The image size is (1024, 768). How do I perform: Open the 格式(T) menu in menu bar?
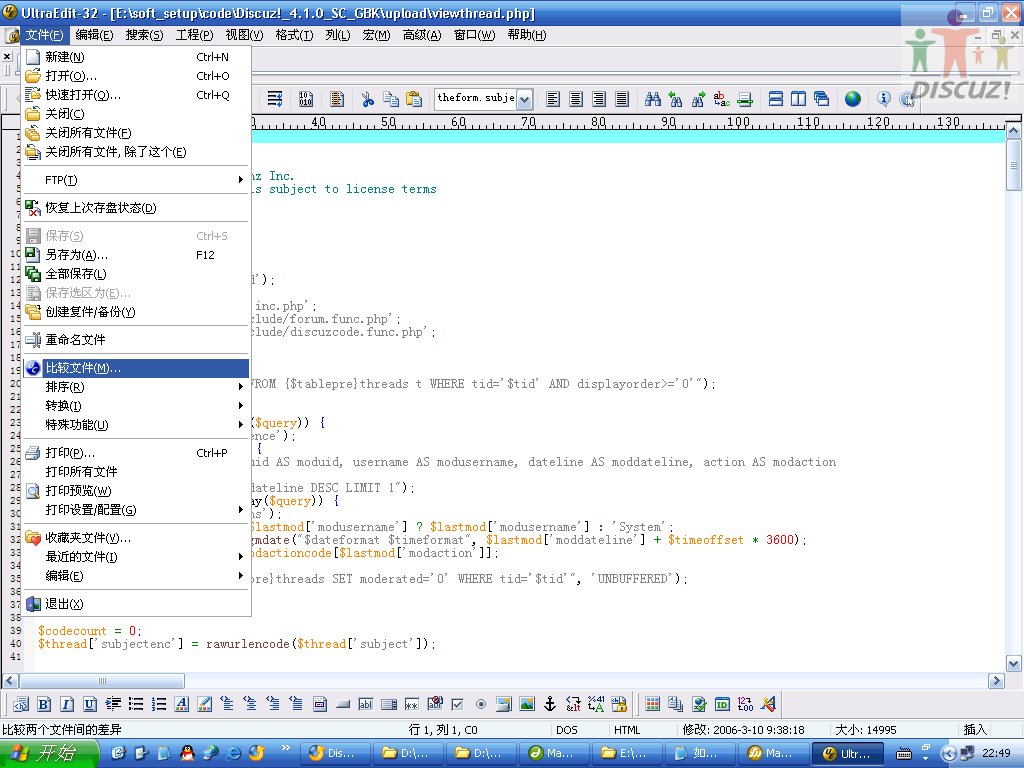click(294, 35)
